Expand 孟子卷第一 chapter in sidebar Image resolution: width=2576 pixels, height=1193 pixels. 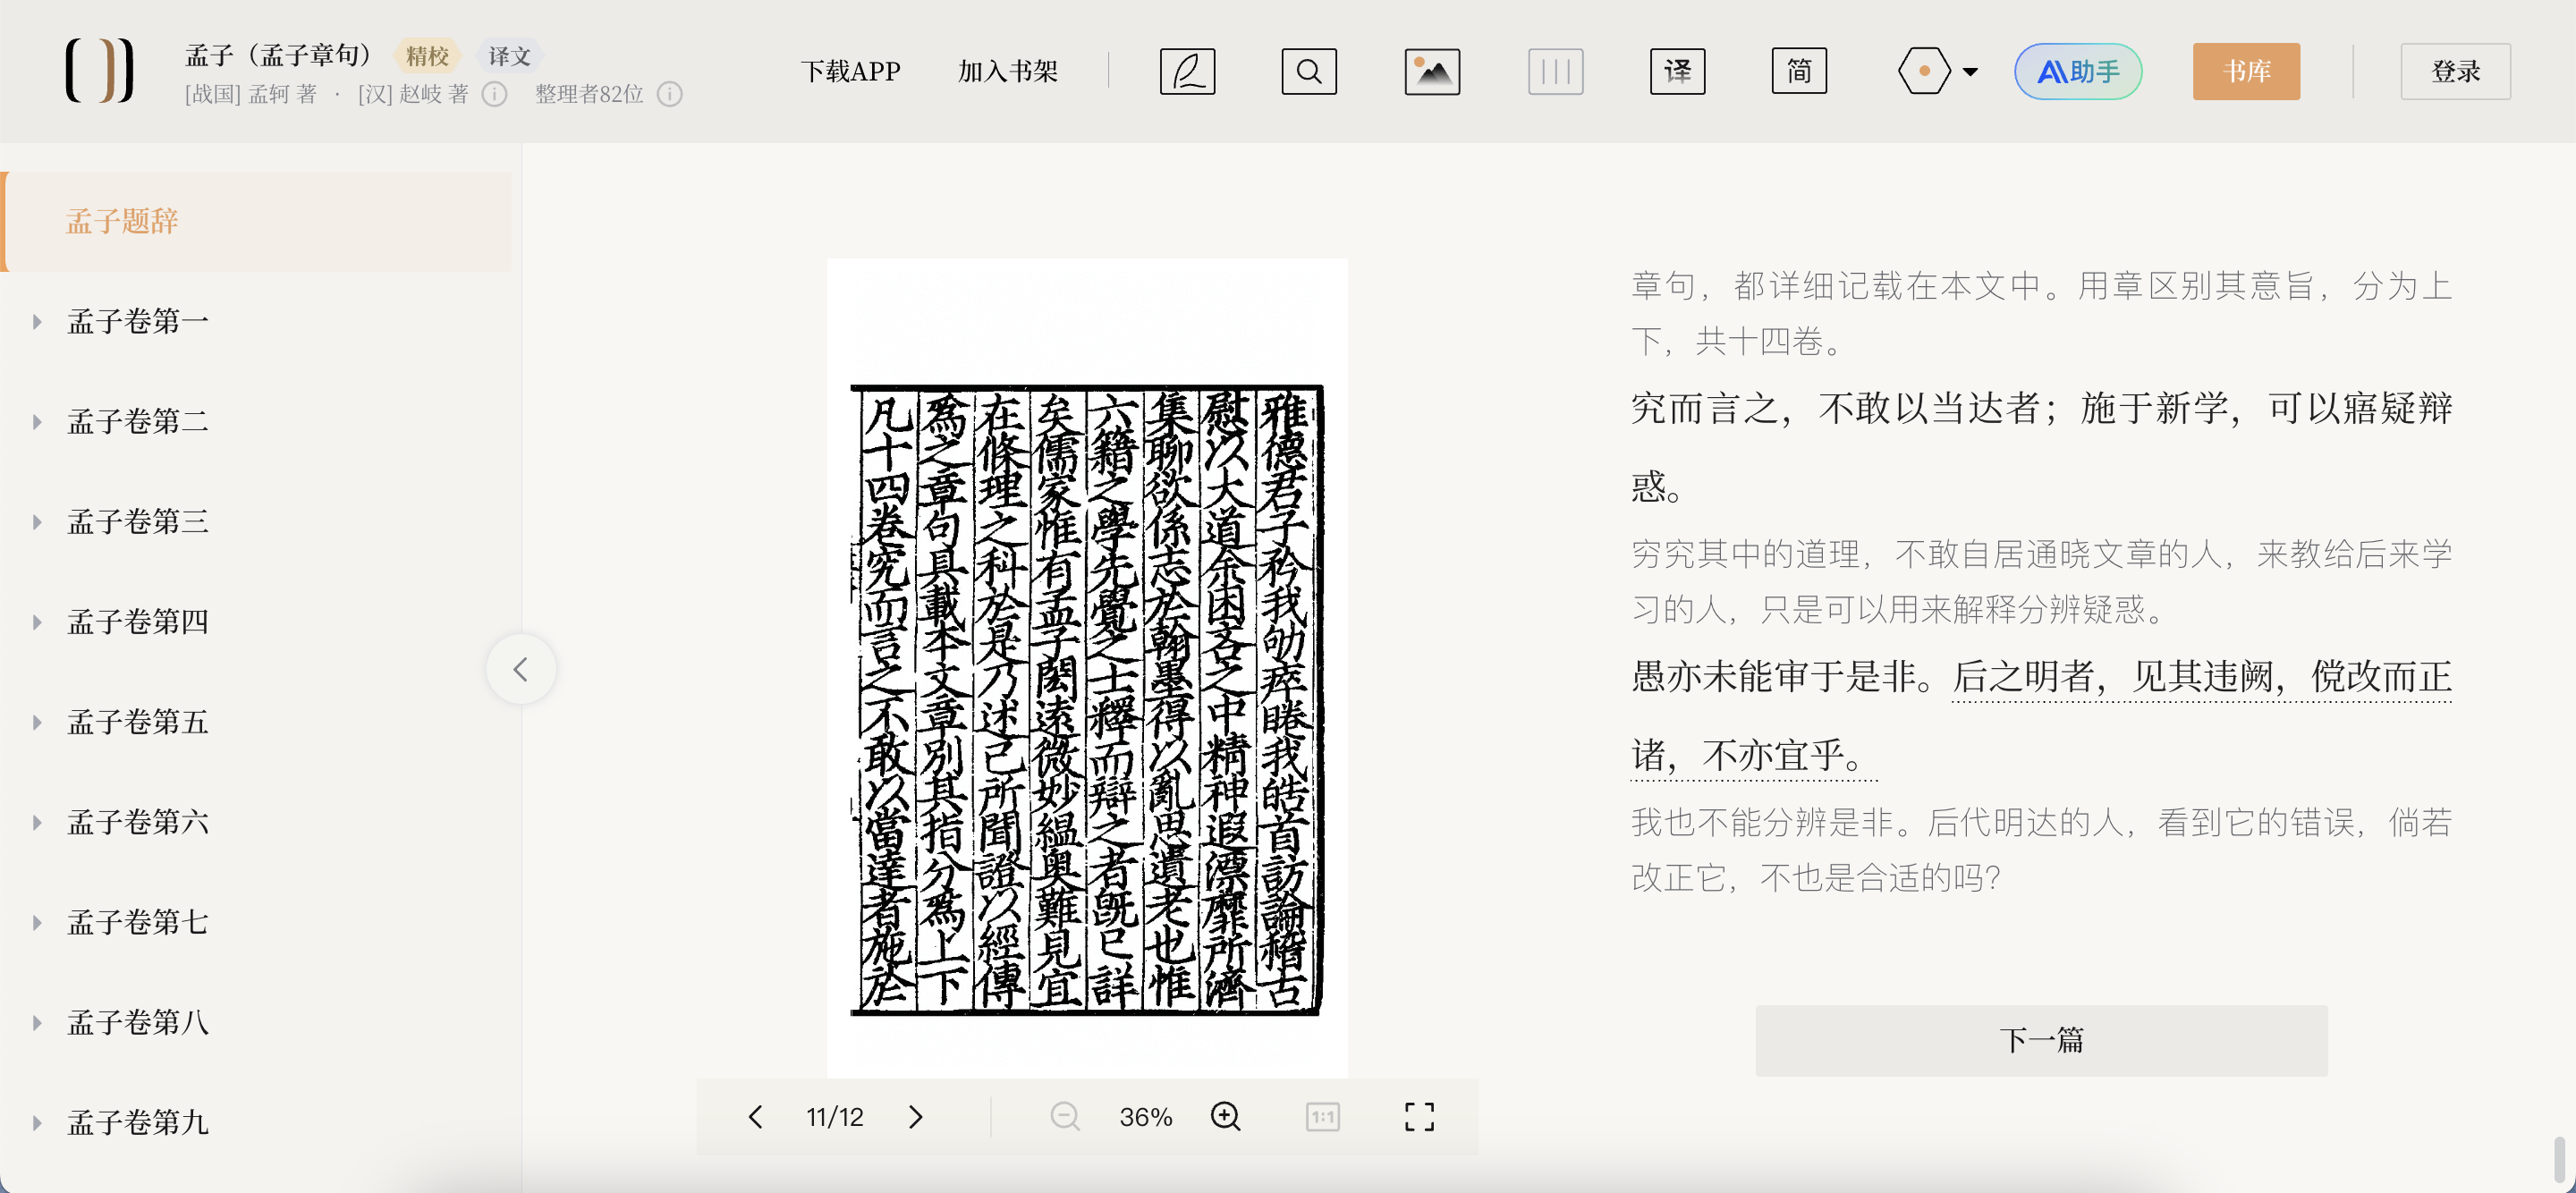click(x=37, y=321)
